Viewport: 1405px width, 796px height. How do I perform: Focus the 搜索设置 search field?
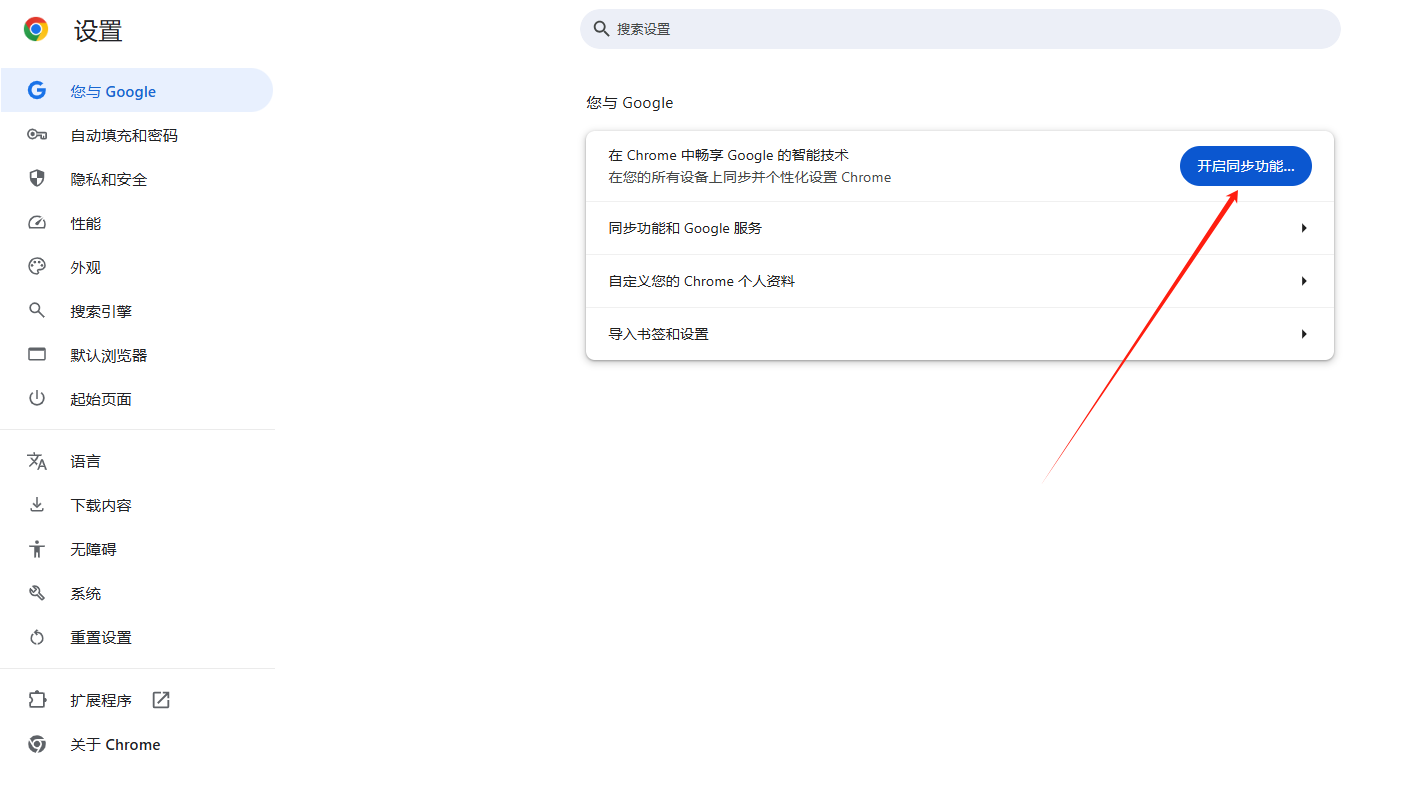960,29
